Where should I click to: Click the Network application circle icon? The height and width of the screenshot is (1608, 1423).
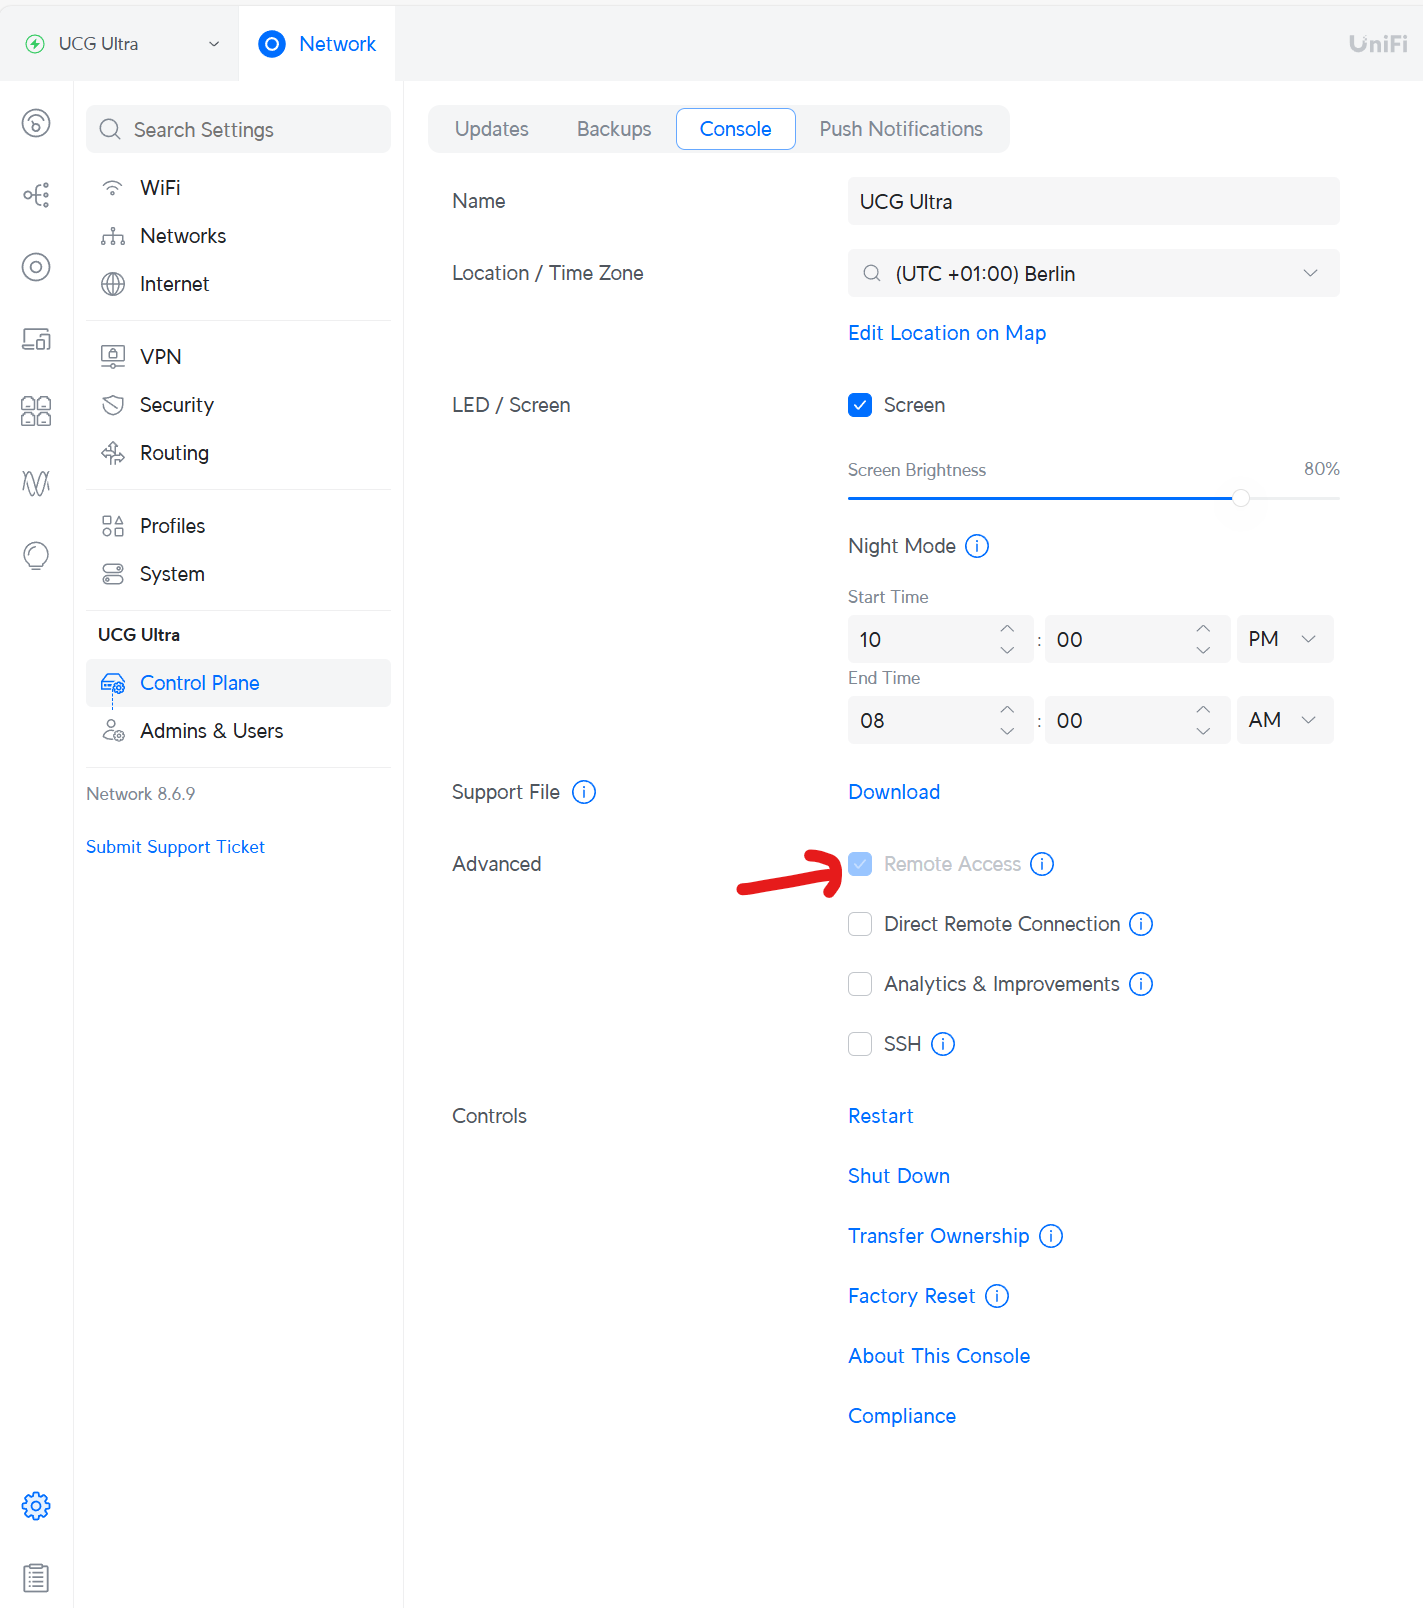pos(272,44)
